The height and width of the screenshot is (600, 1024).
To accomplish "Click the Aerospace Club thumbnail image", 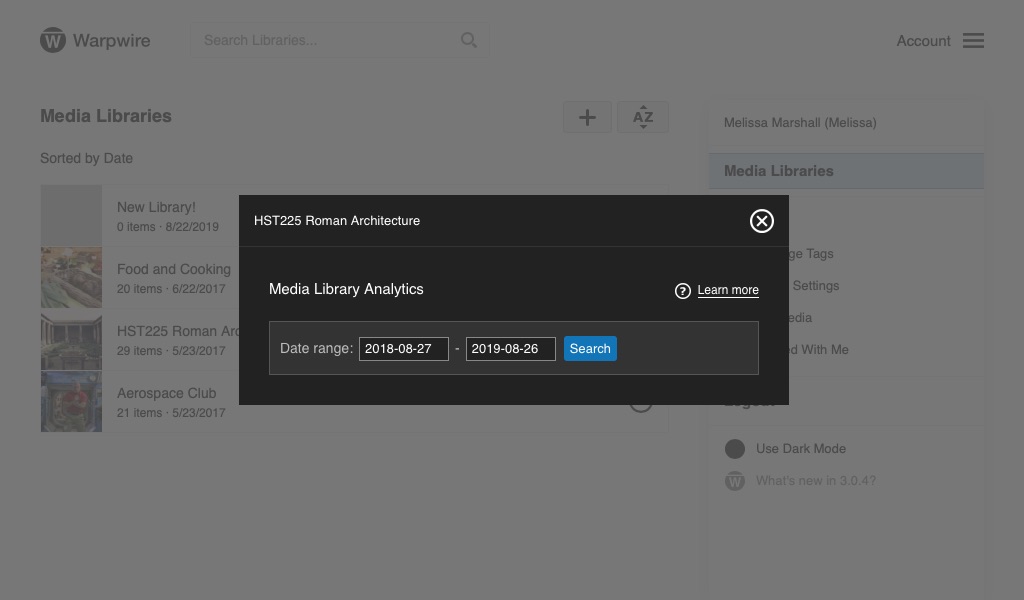I will pos(71,402).
